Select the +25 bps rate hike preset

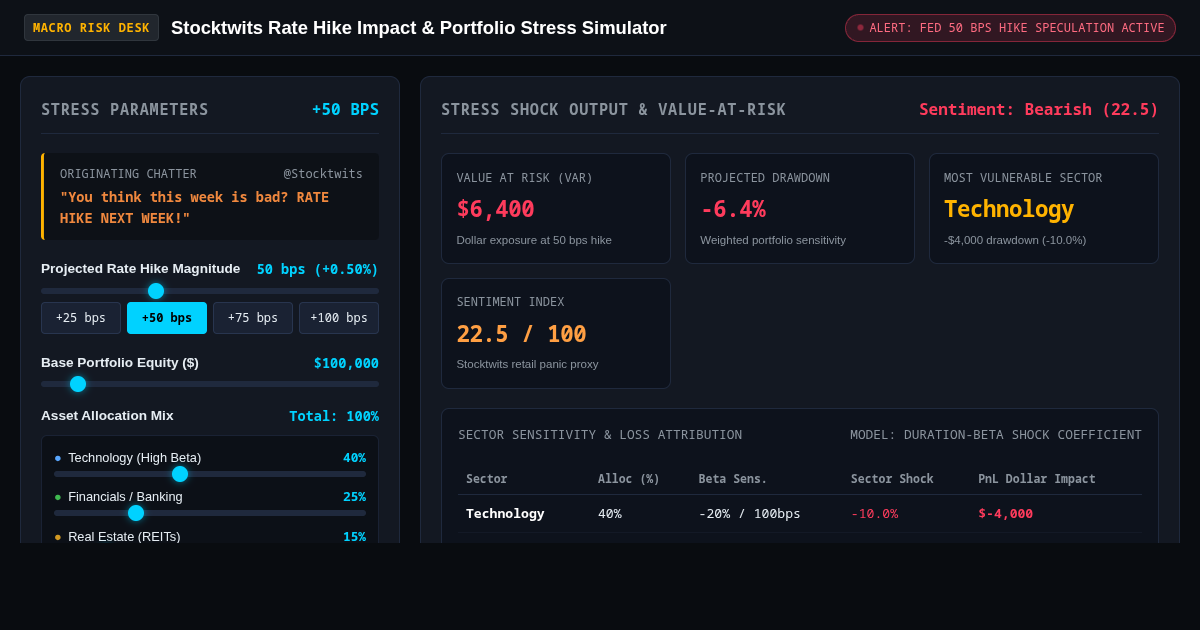click(x=81, y=318)
